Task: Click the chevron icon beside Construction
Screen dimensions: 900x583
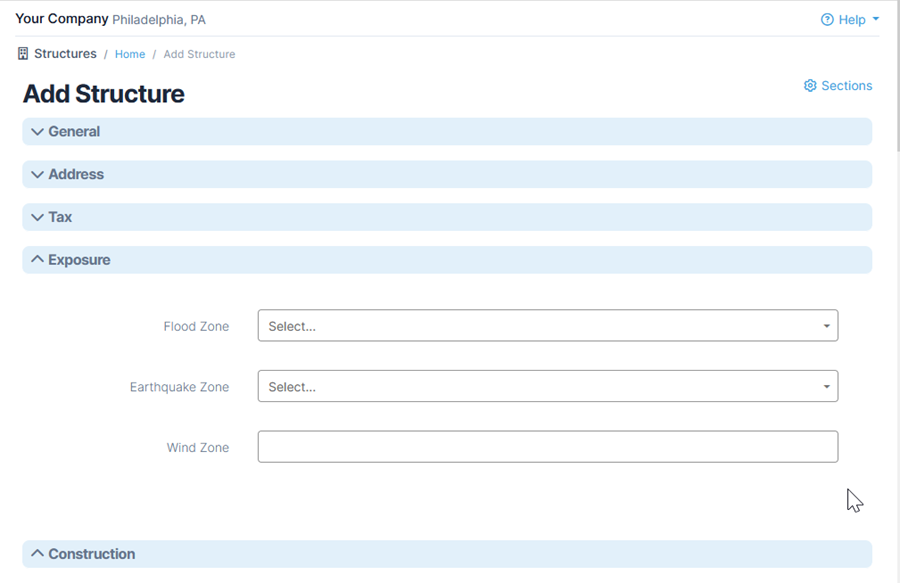Action: point(37,554)
